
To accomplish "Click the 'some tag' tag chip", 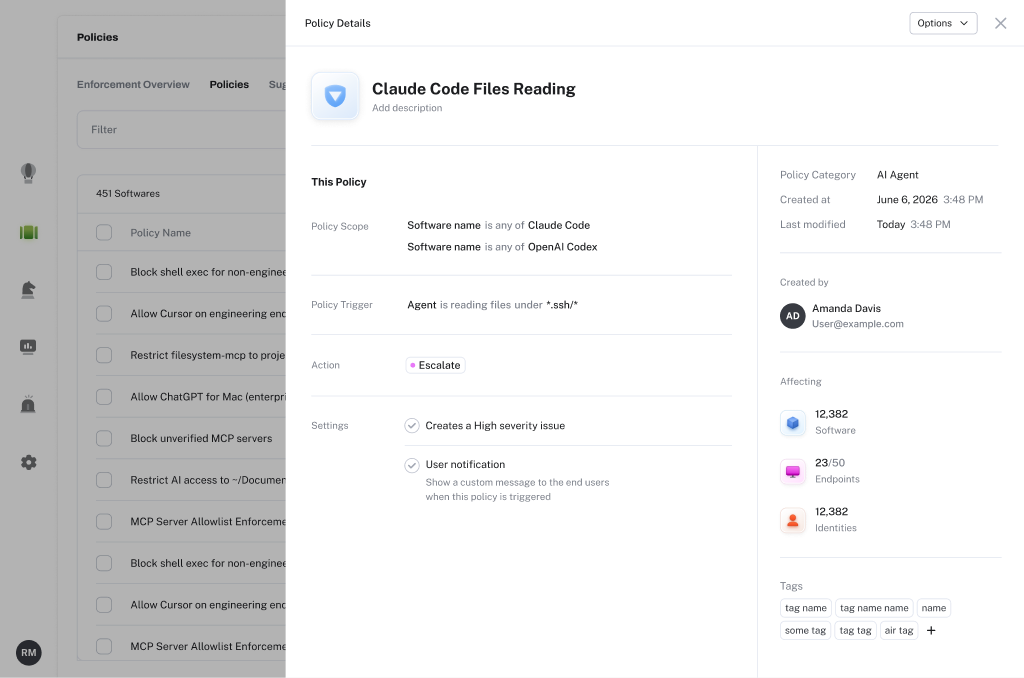I will point(805,630).
